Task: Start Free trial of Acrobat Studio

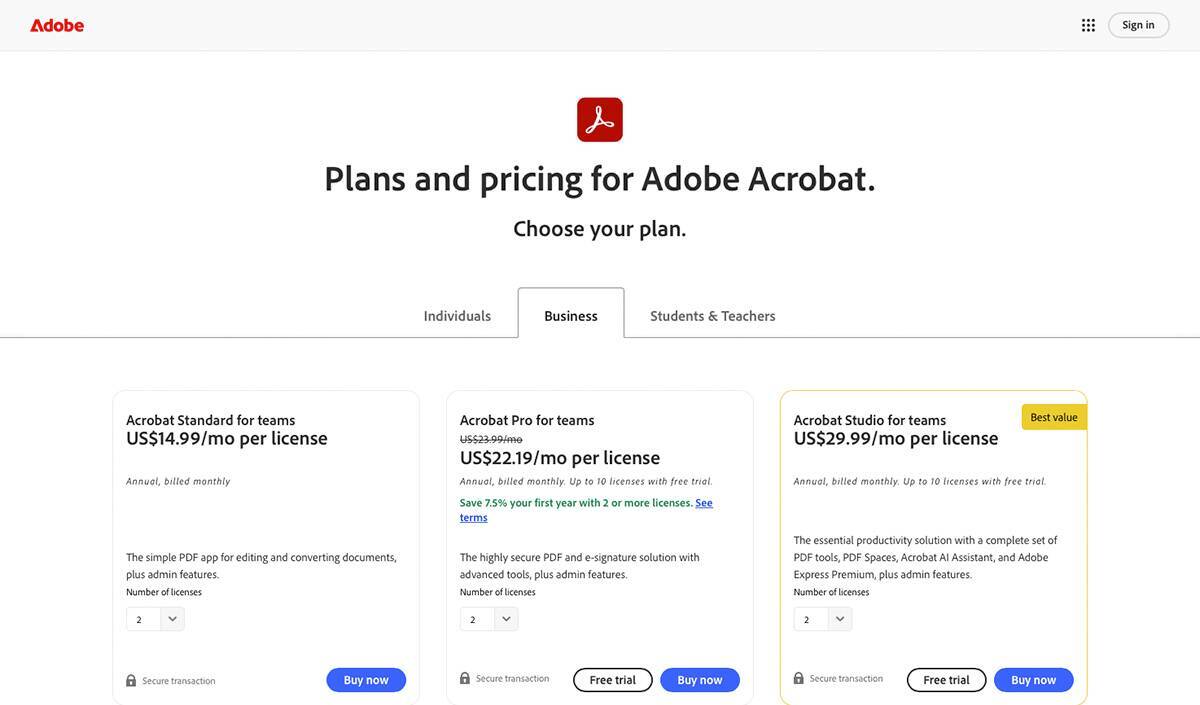Action: pyautogui.click(x=947, y=680)
